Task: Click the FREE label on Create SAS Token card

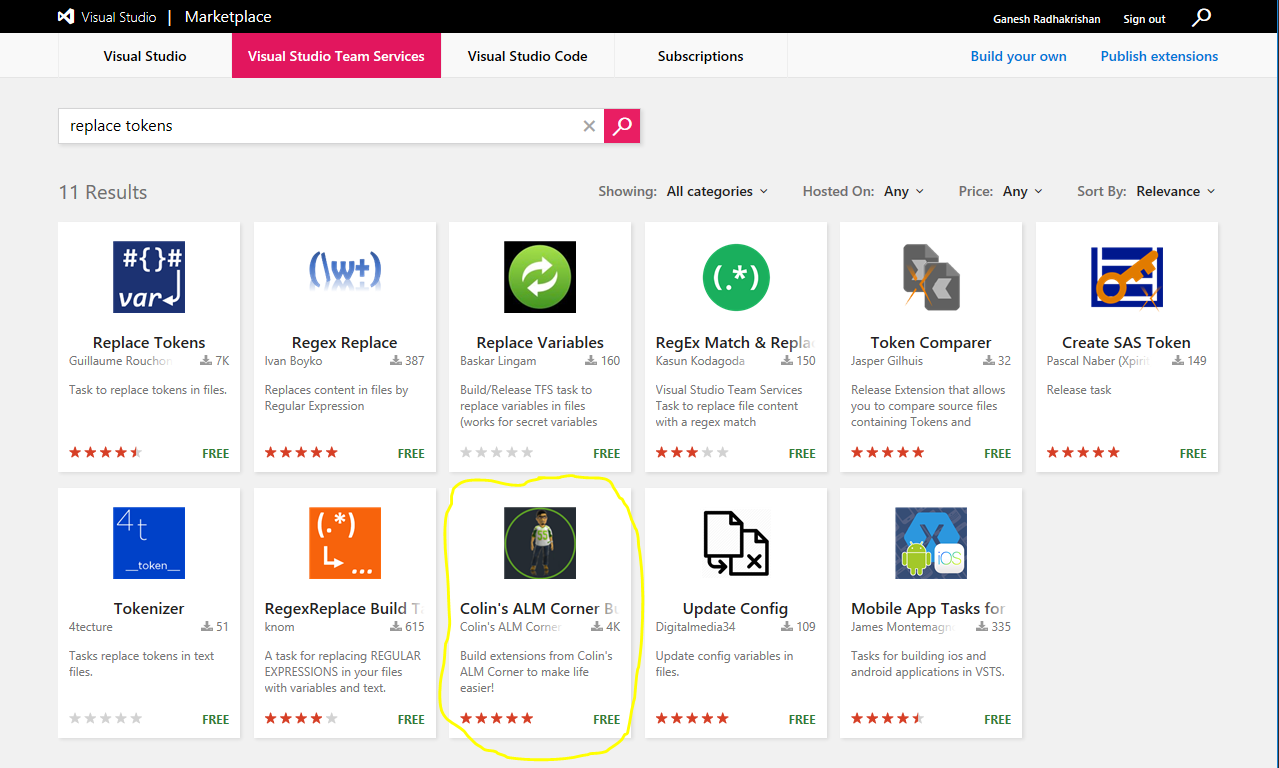Action: [x=1193, y=453]
